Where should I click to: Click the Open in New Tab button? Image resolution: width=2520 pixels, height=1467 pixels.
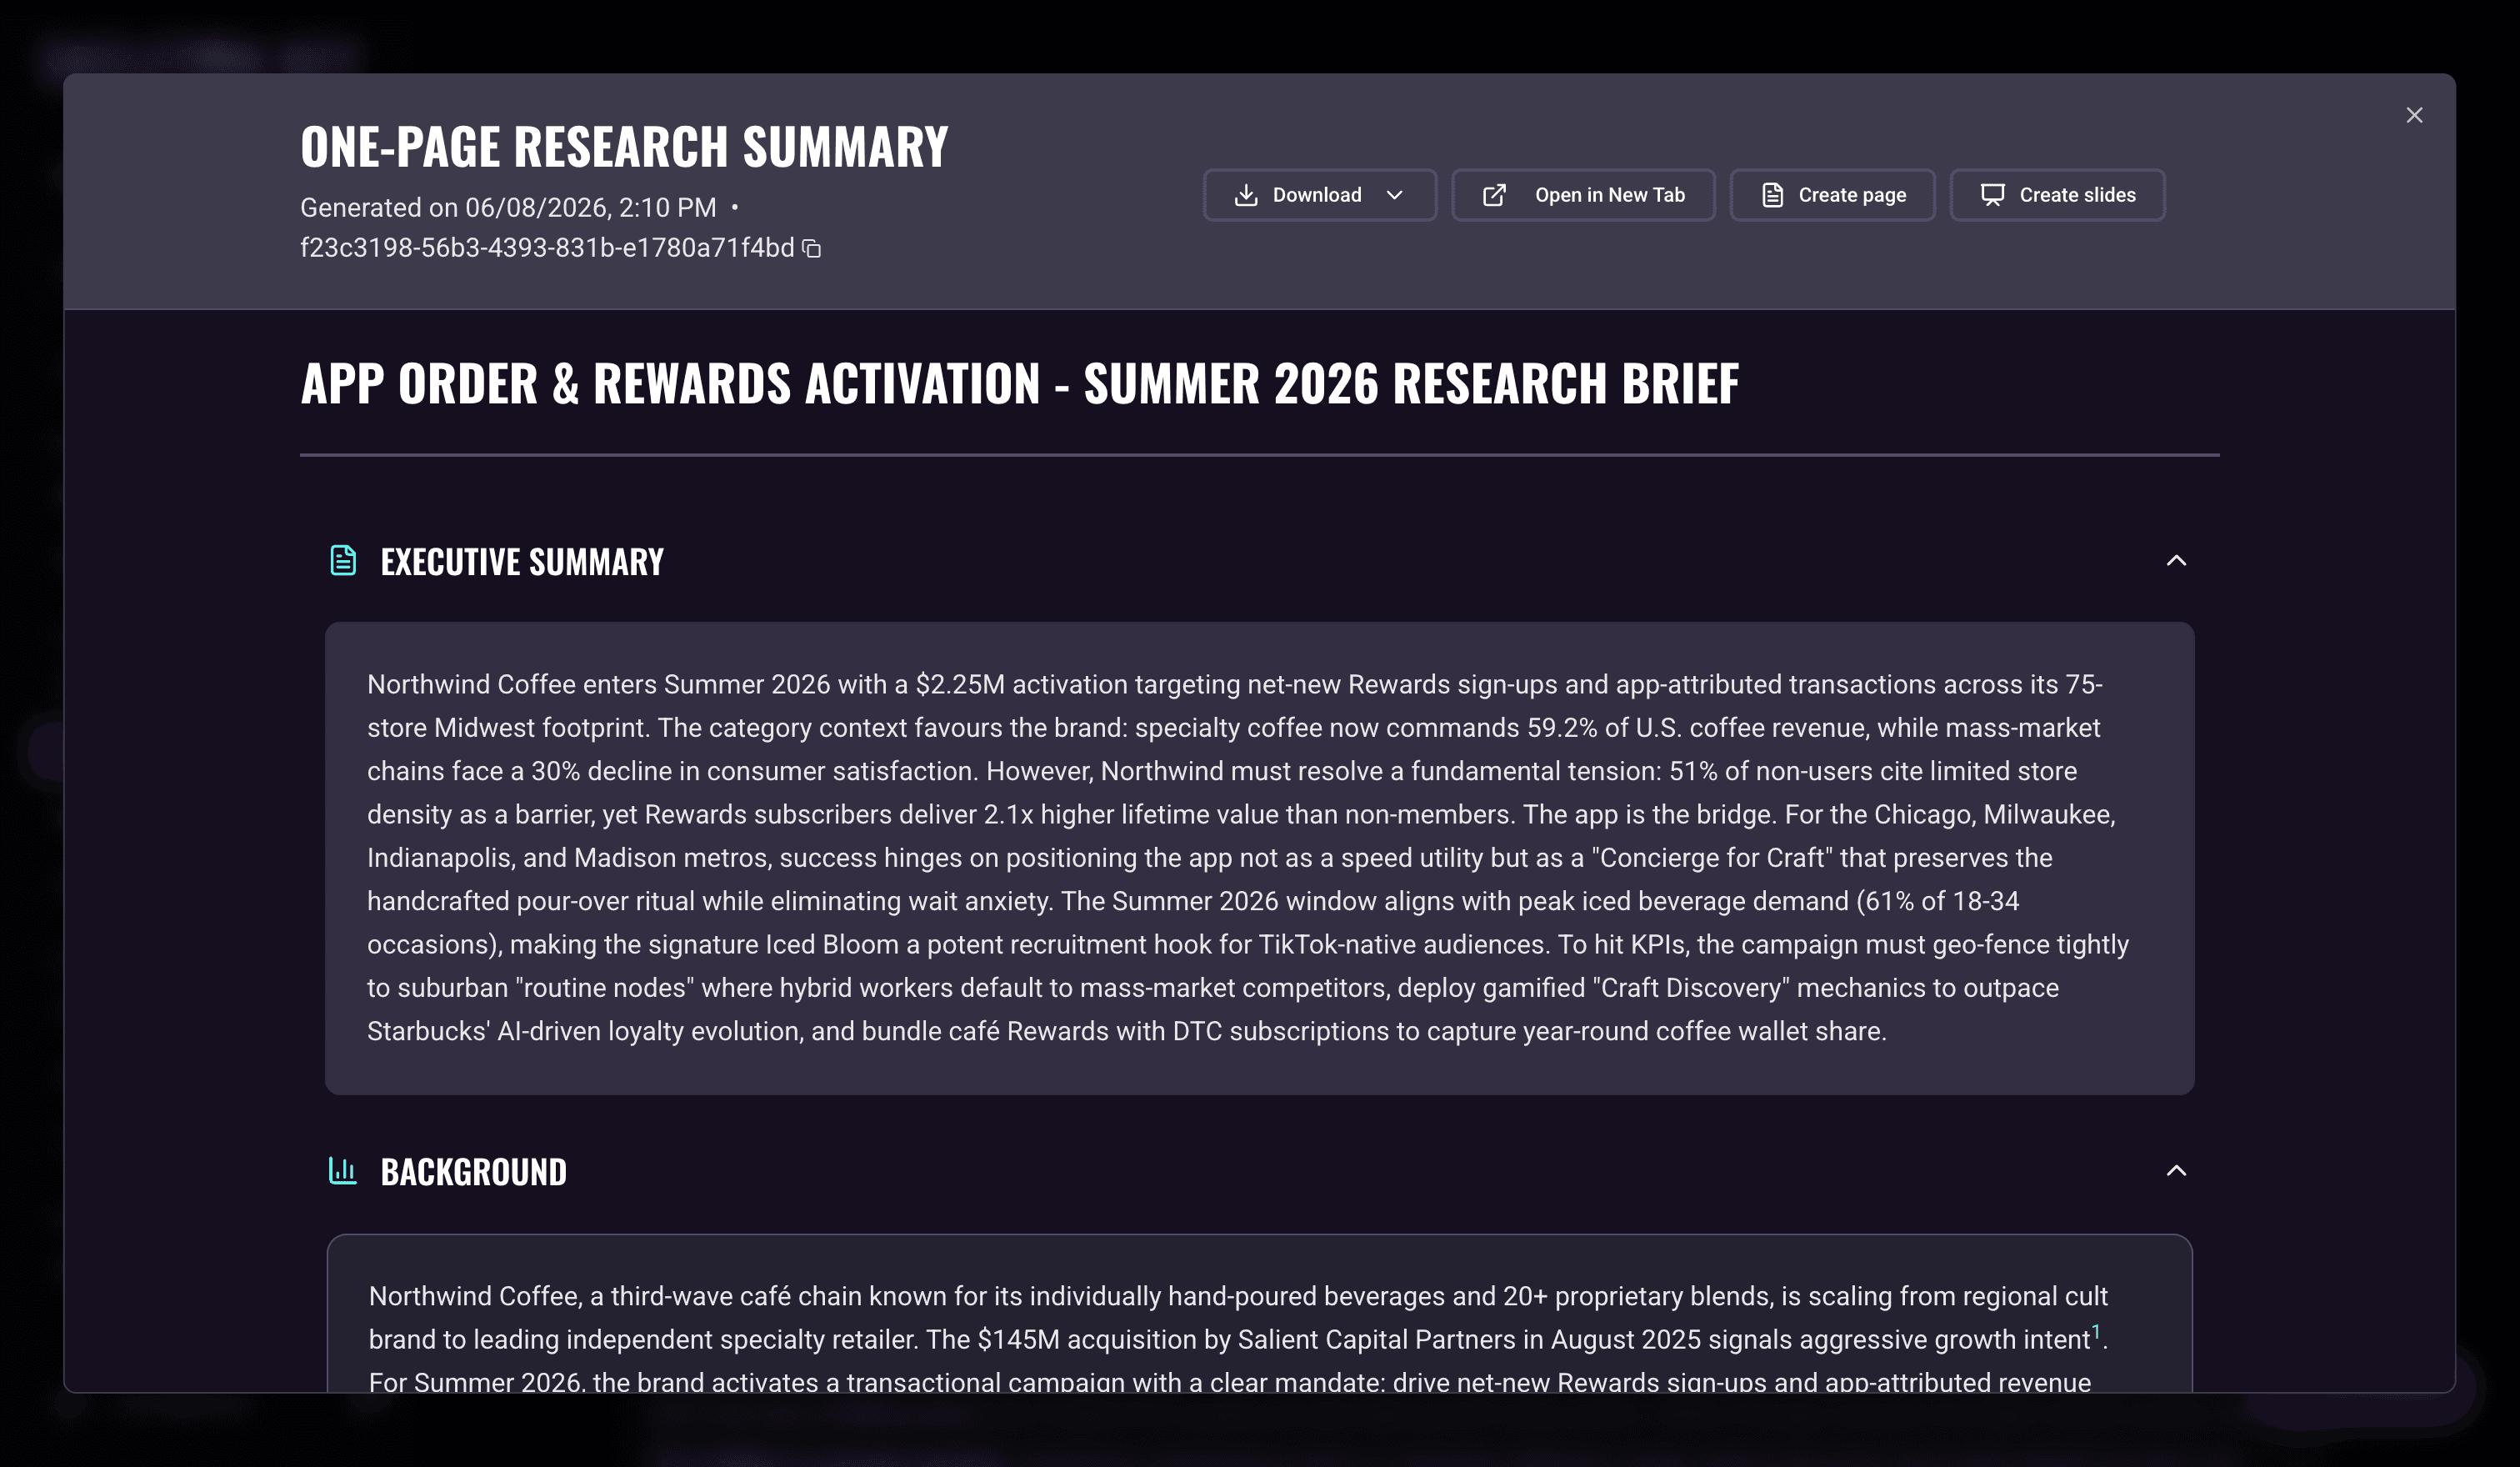tap(1583, 195)
